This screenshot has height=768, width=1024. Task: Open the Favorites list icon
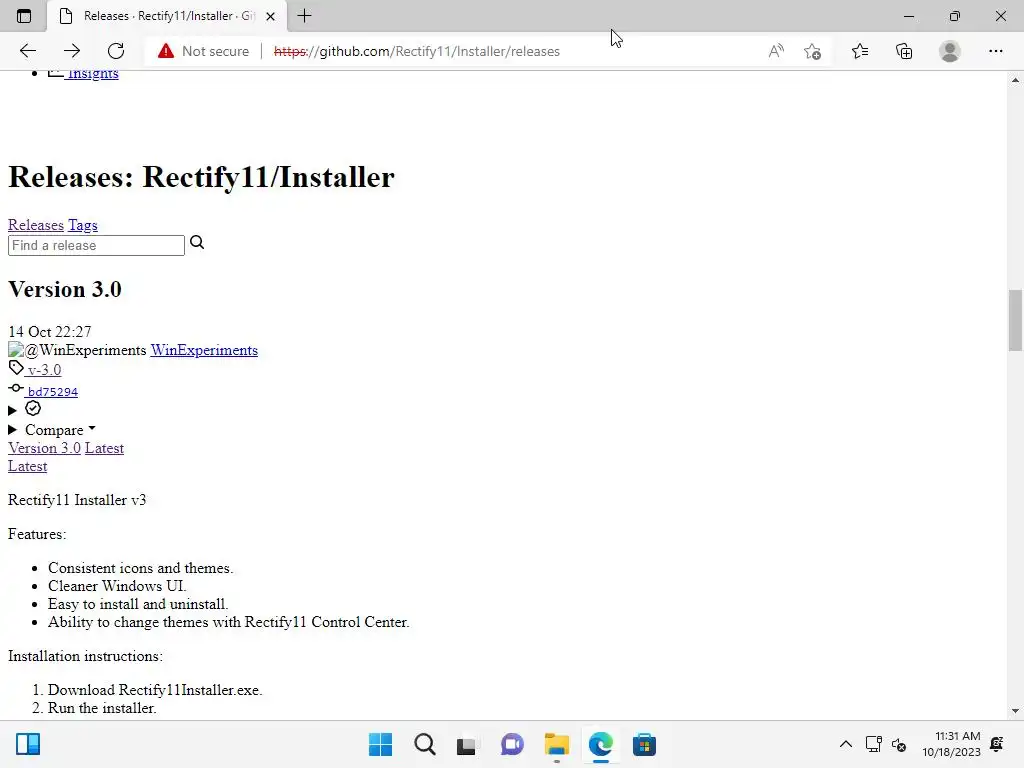click(860, 51)
